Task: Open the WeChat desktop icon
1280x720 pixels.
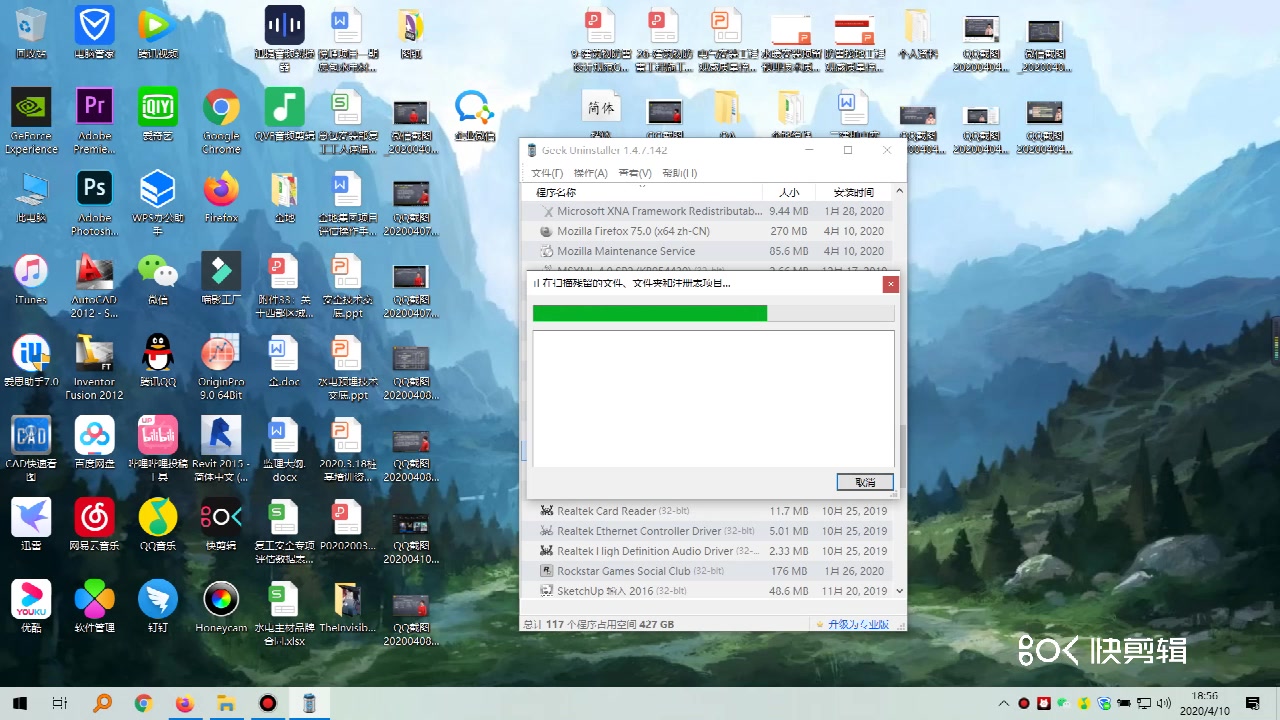Action: (157, 277)
